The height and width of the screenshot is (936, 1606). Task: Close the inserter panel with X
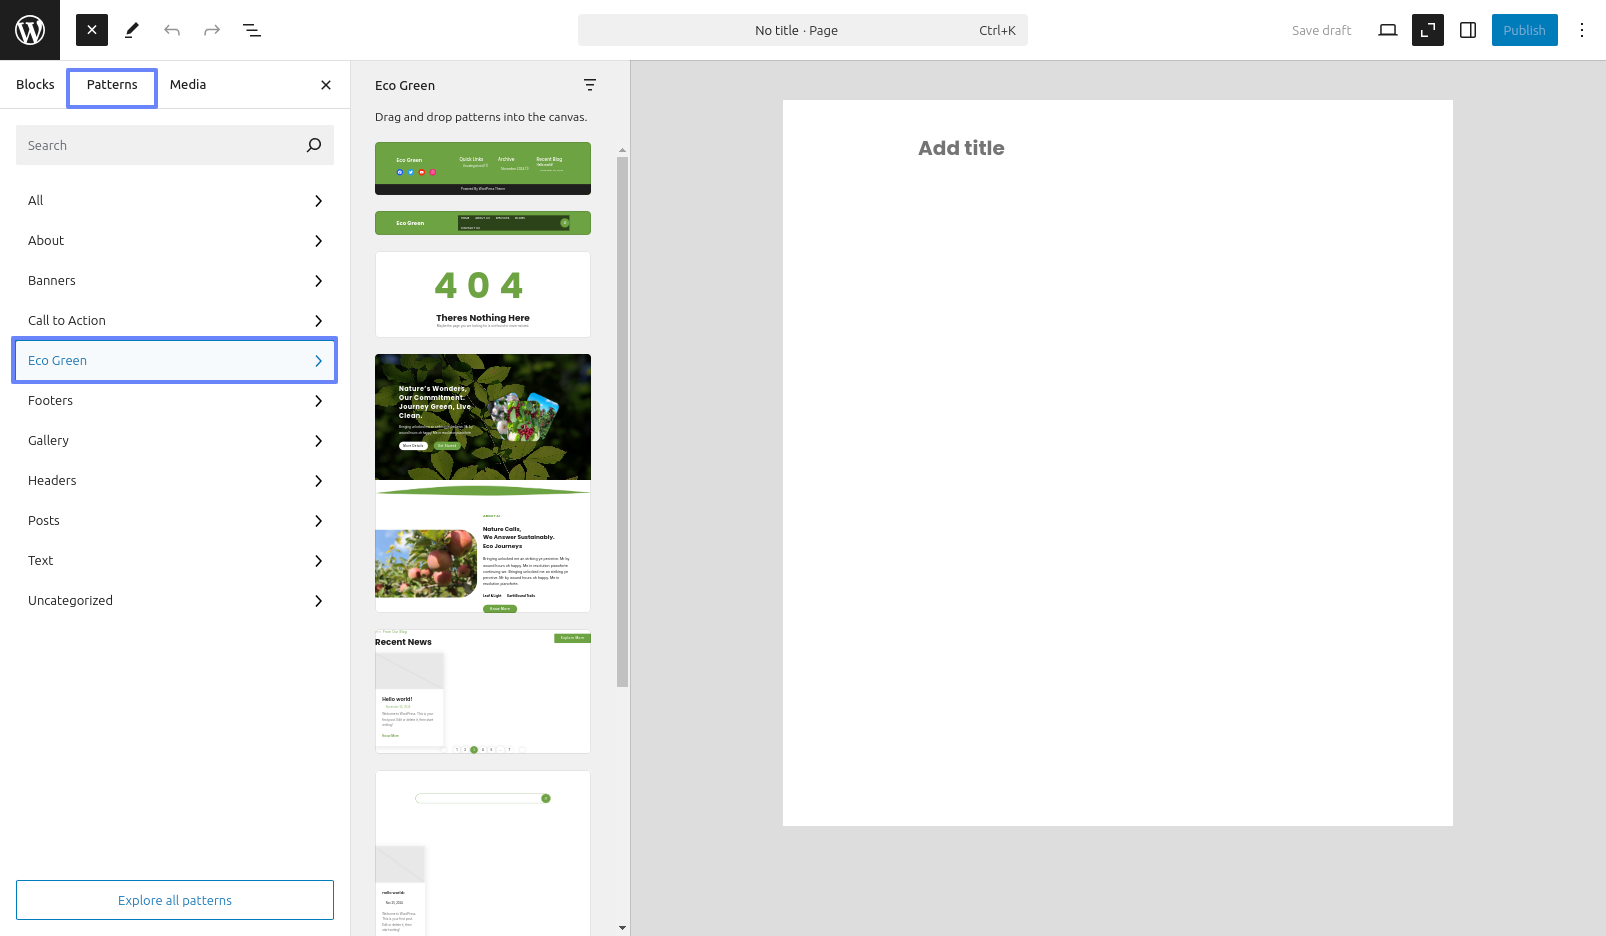tap(326, 85)
